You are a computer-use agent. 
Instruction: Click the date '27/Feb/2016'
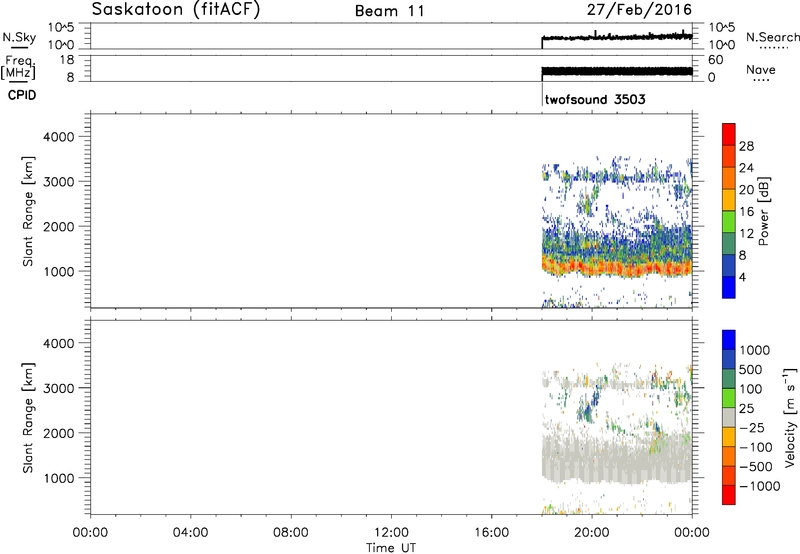pyautogui.click(x=639, y=10)
